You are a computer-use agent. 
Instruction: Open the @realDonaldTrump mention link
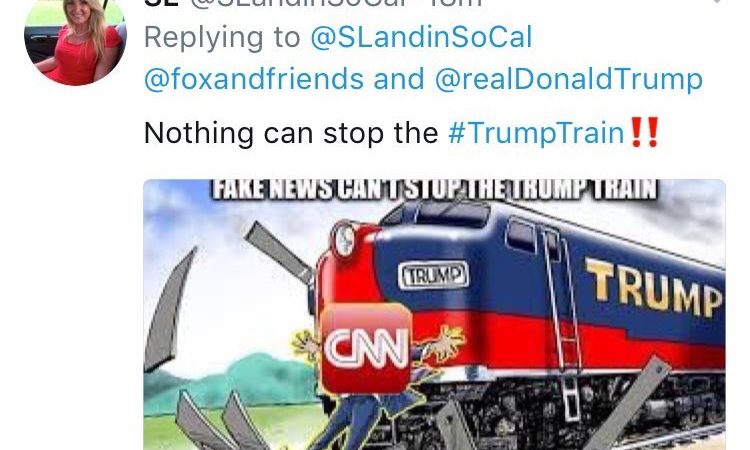[x=569, y=79]
